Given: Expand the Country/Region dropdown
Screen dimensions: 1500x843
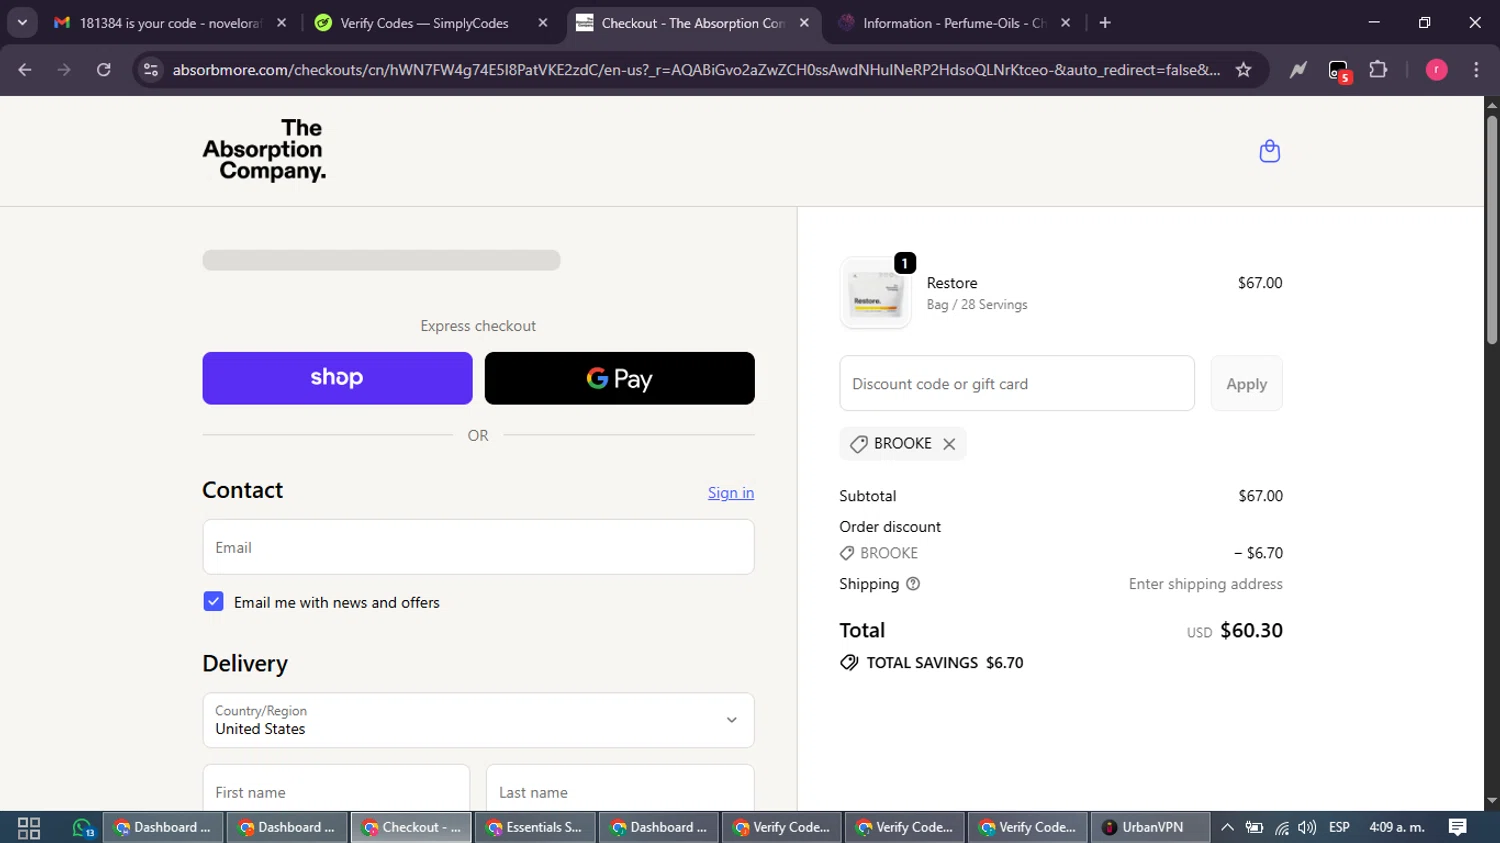Looking at the screenshot, I should click(478, 720).
